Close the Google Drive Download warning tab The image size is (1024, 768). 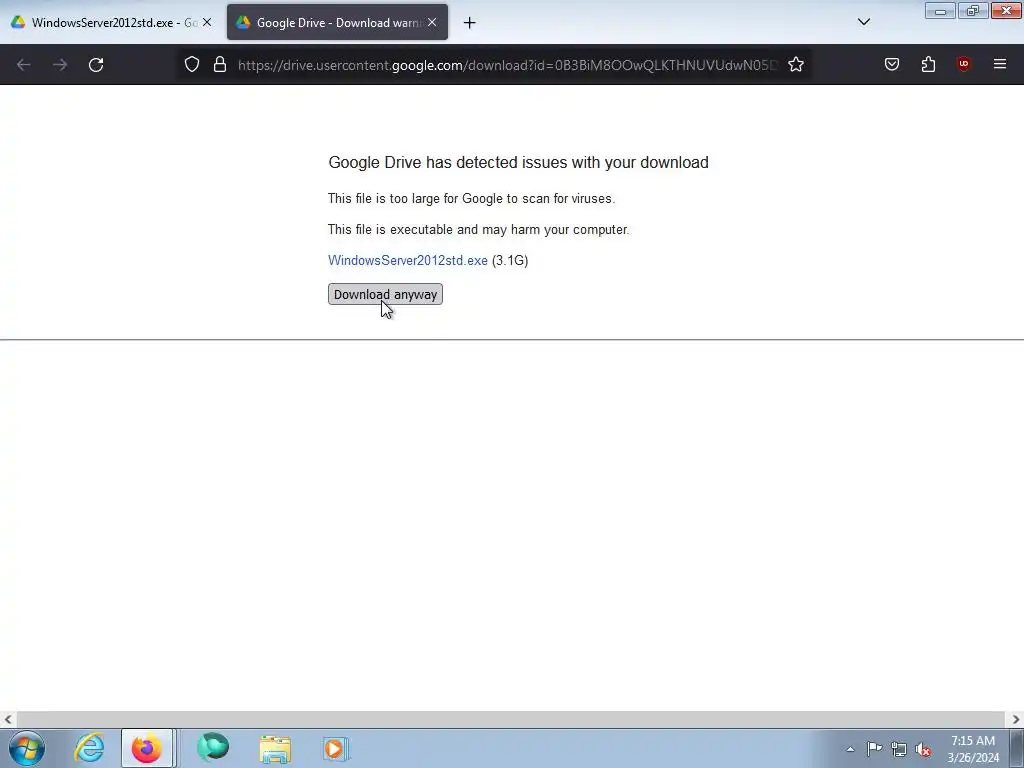(x=432, y=22)
